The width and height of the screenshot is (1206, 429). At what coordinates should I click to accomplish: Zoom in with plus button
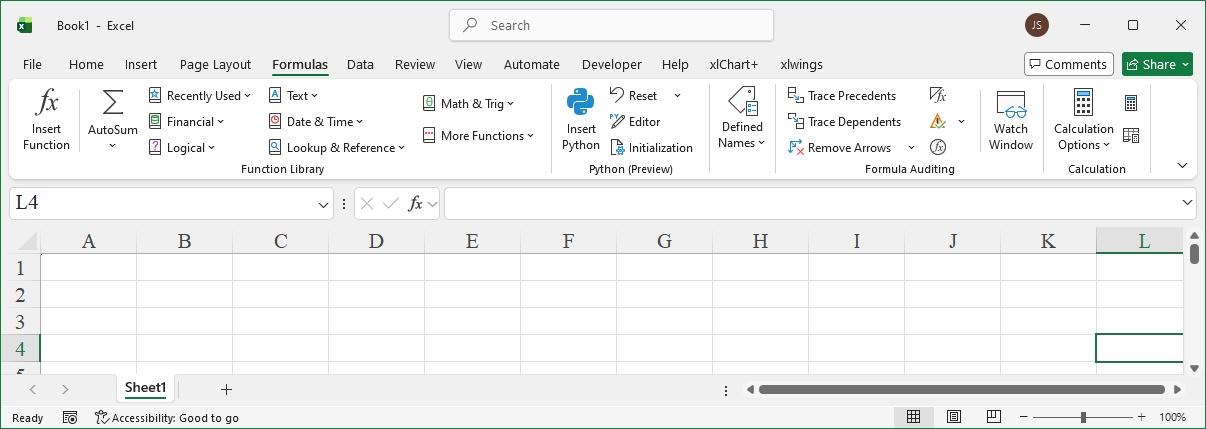point(1142,417)
